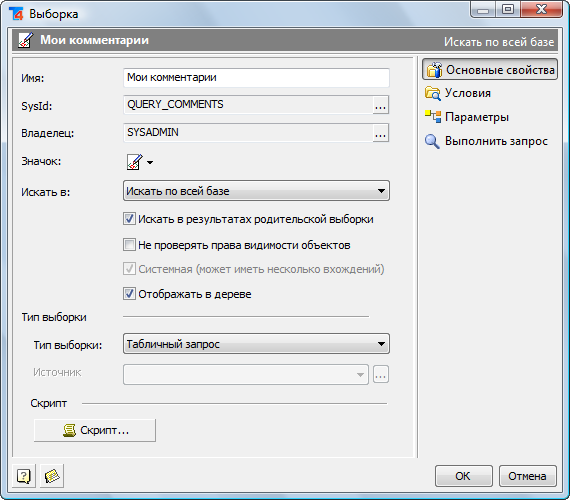570x500 pixels.
Task: Click the Параметры tree icon
Action: pyautogui.click(x=433, y=117)
